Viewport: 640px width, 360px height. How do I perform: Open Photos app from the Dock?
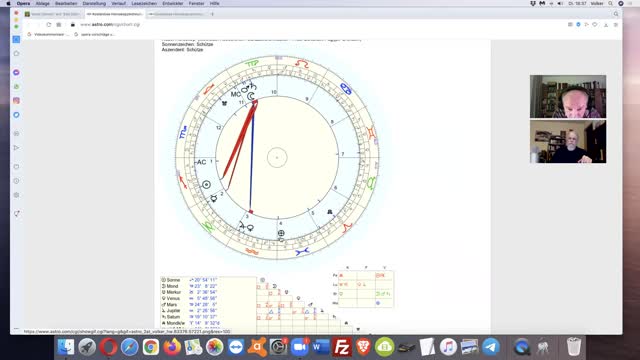[214, 347]
